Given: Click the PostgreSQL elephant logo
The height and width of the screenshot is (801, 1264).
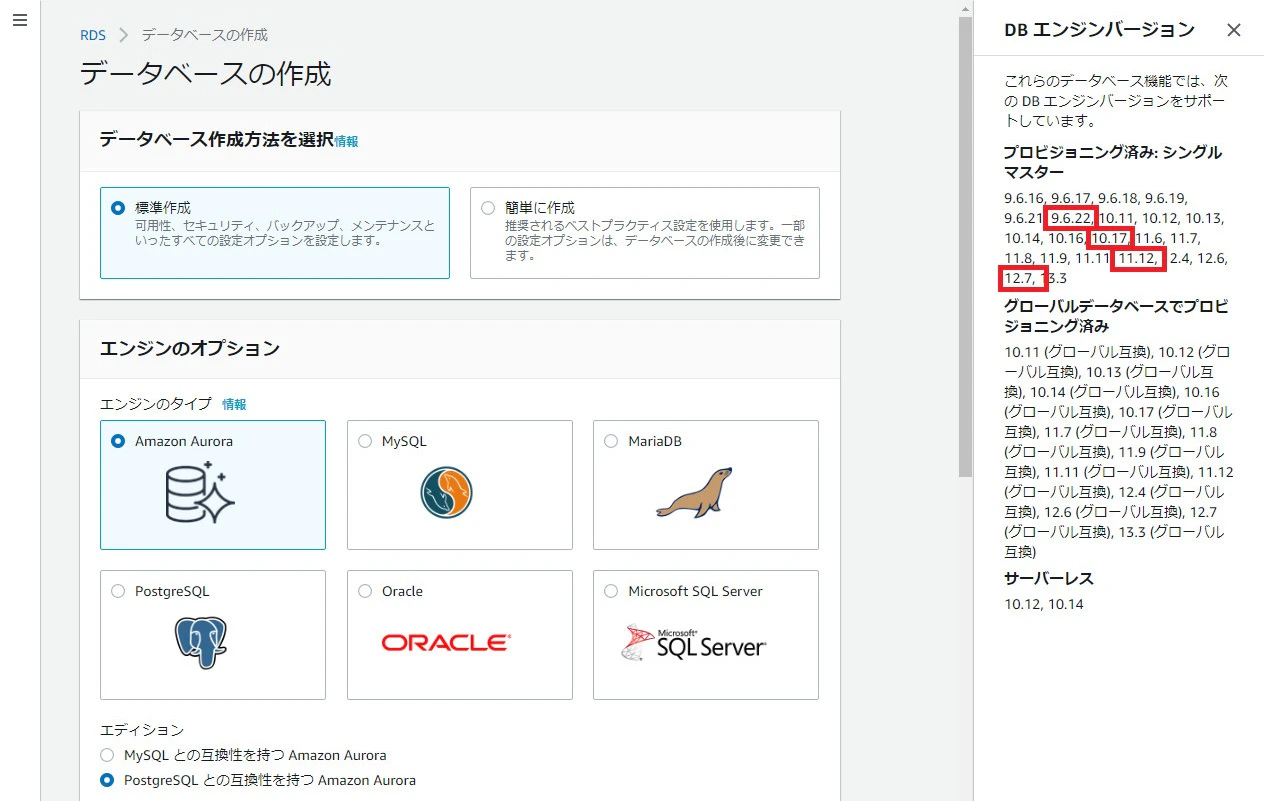Looking at the screenshot, I should [200, 643].
